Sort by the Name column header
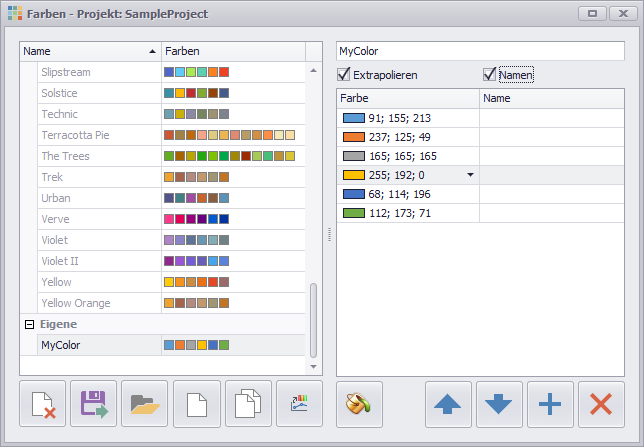 (x=90, y=51)
